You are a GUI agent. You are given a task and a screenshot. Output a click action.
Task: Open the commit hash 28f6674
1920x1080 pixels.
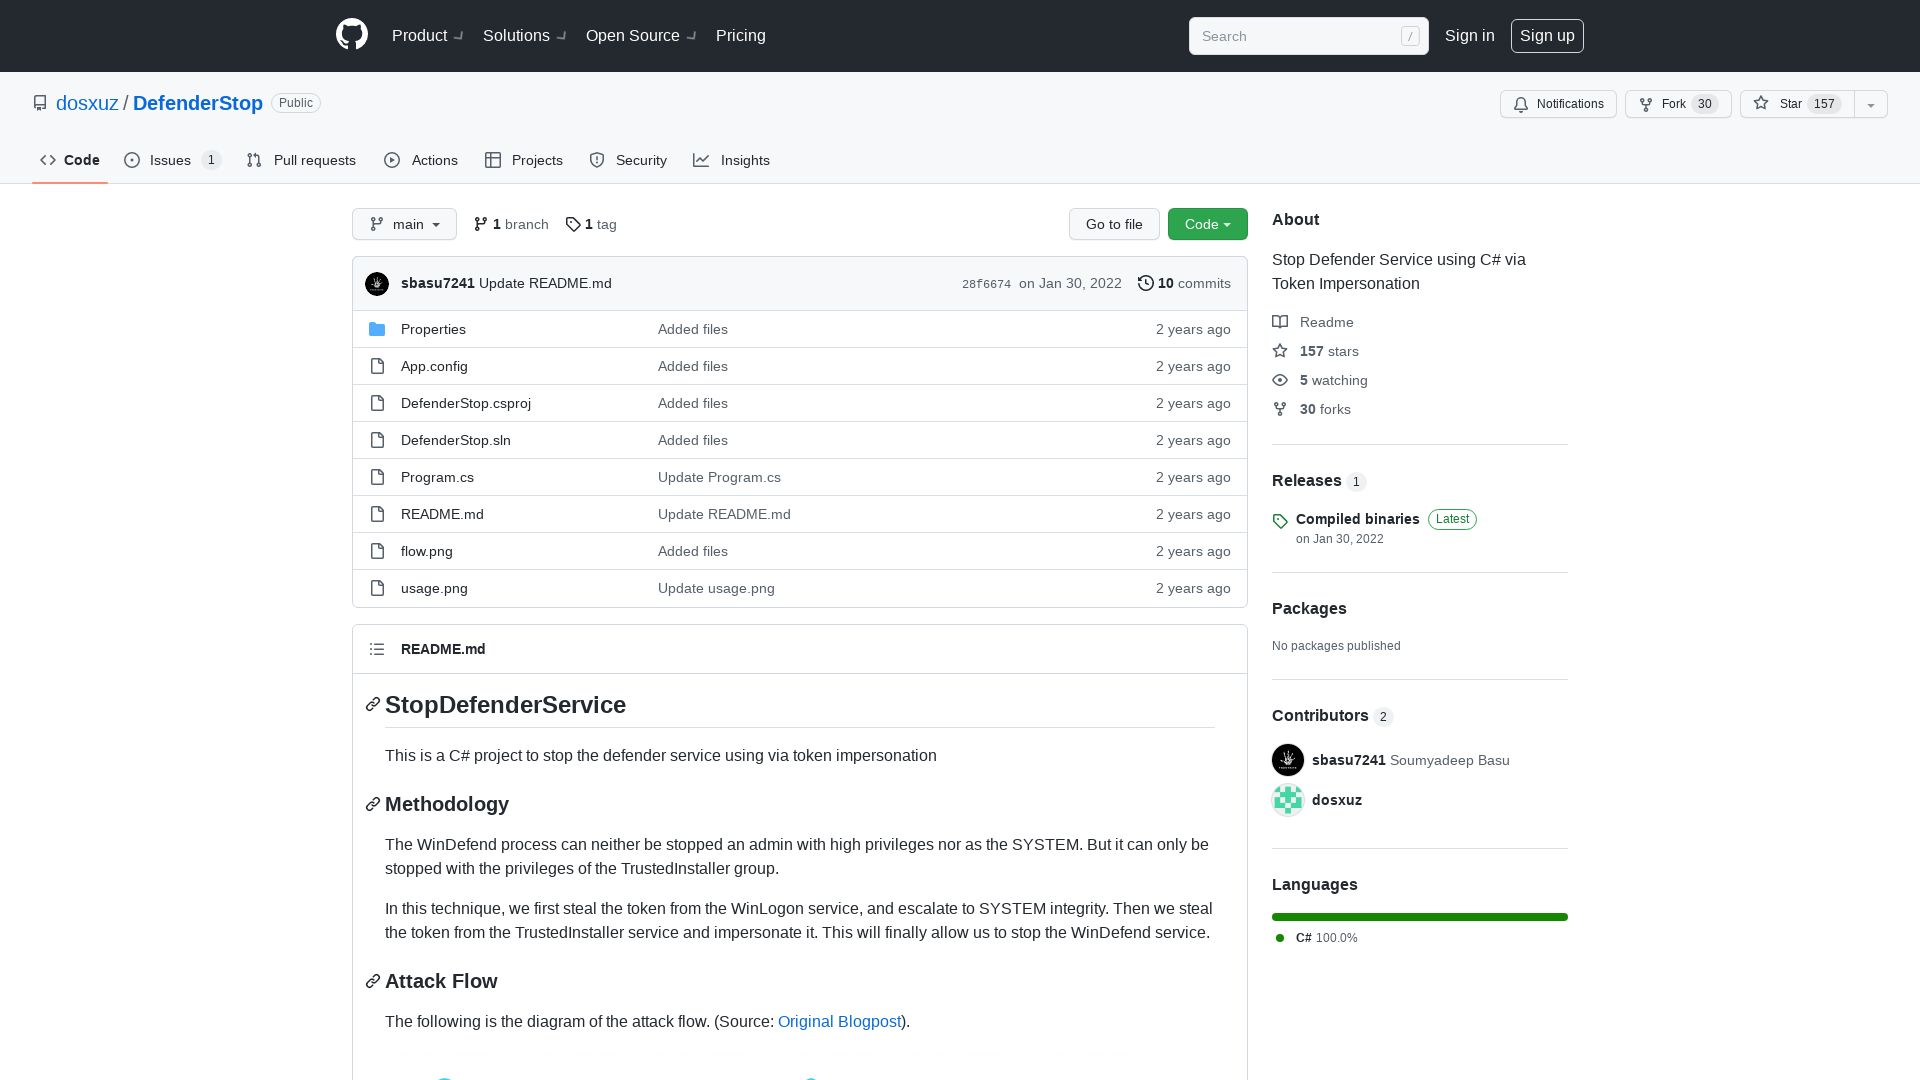[x=986, y=284]
